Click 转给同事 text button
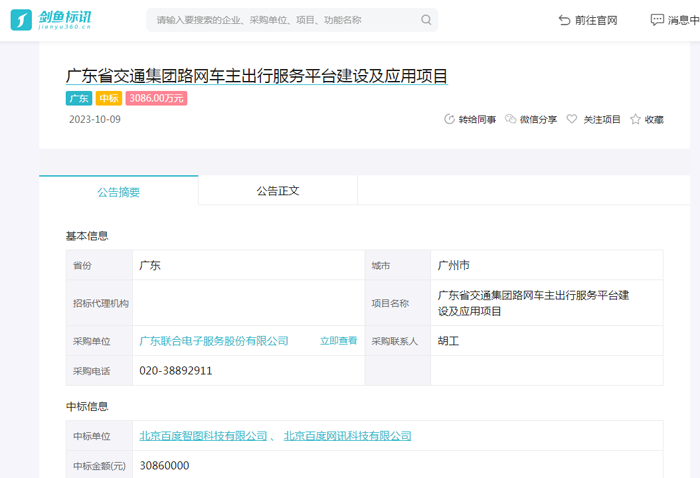Screen dimensions: 700x478 point(477,120)
